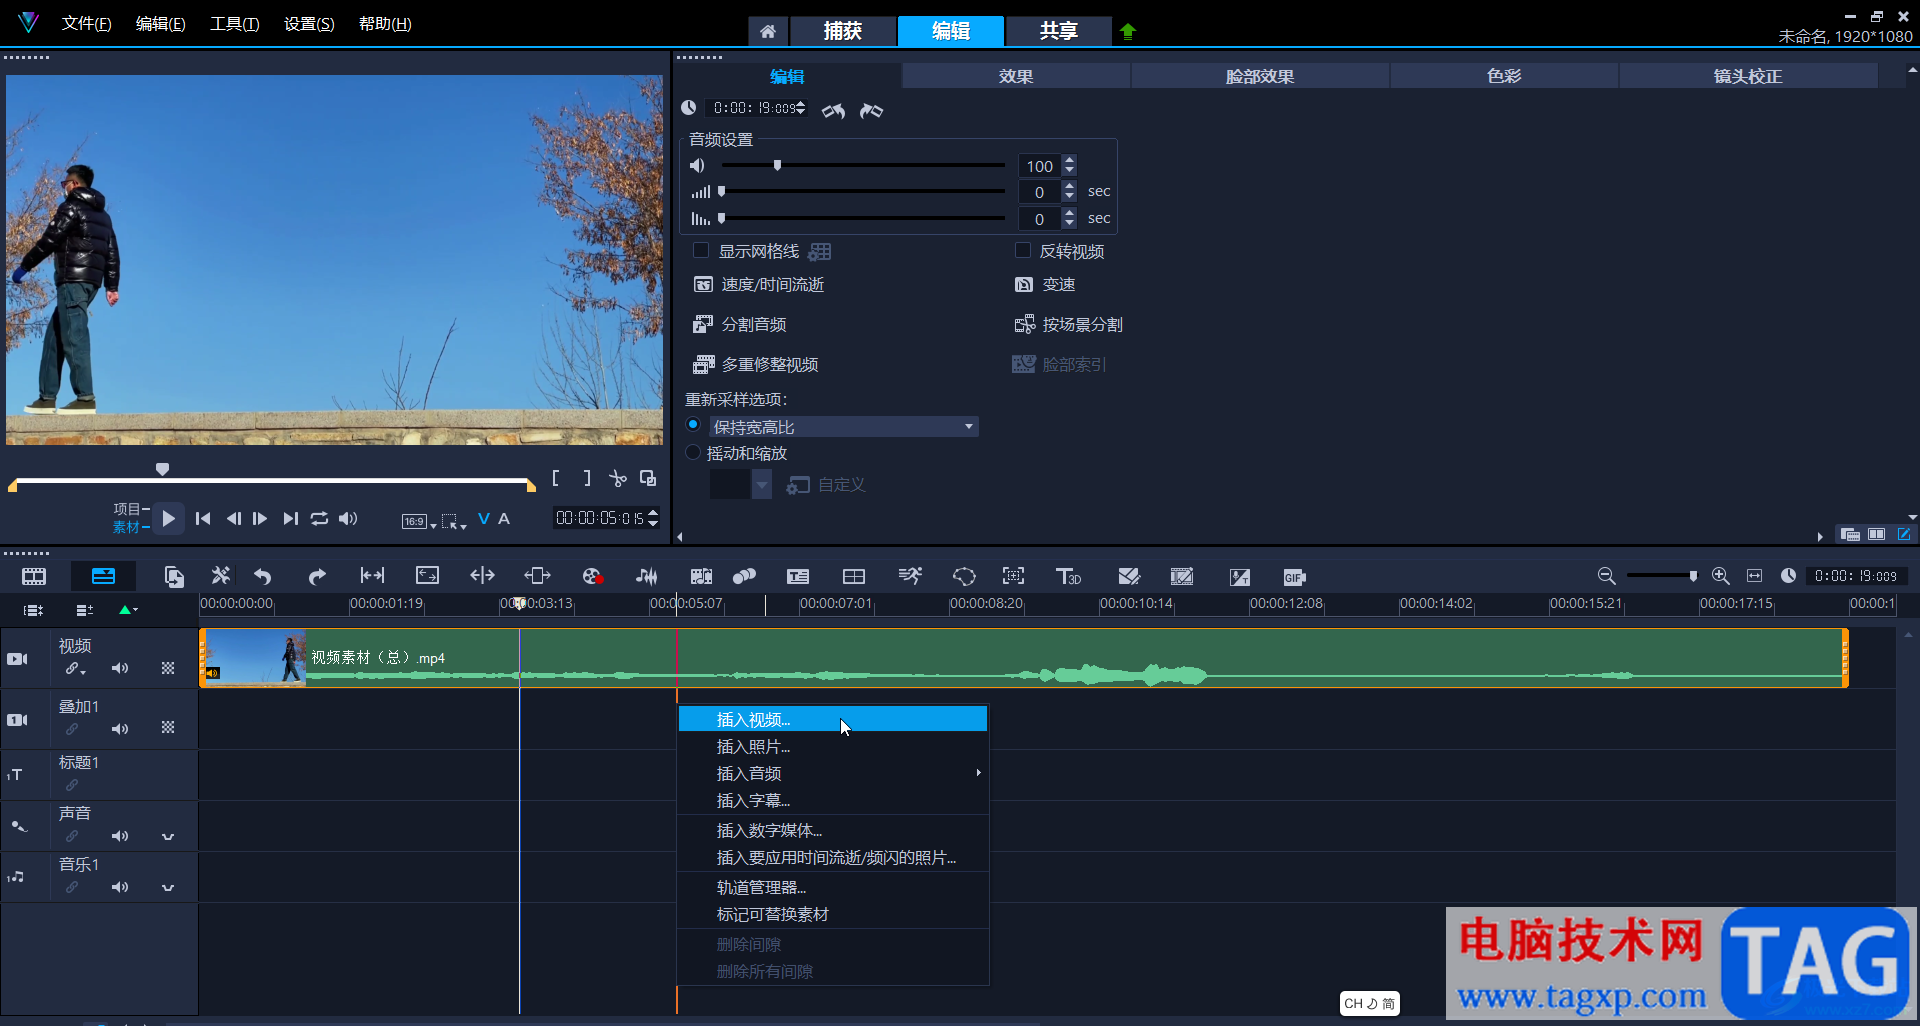The width and height of the screenshot is (1920, 1026).
Task: Open the Sound Mixer icon
Action: pyautogui.click(x=647, y=576)
